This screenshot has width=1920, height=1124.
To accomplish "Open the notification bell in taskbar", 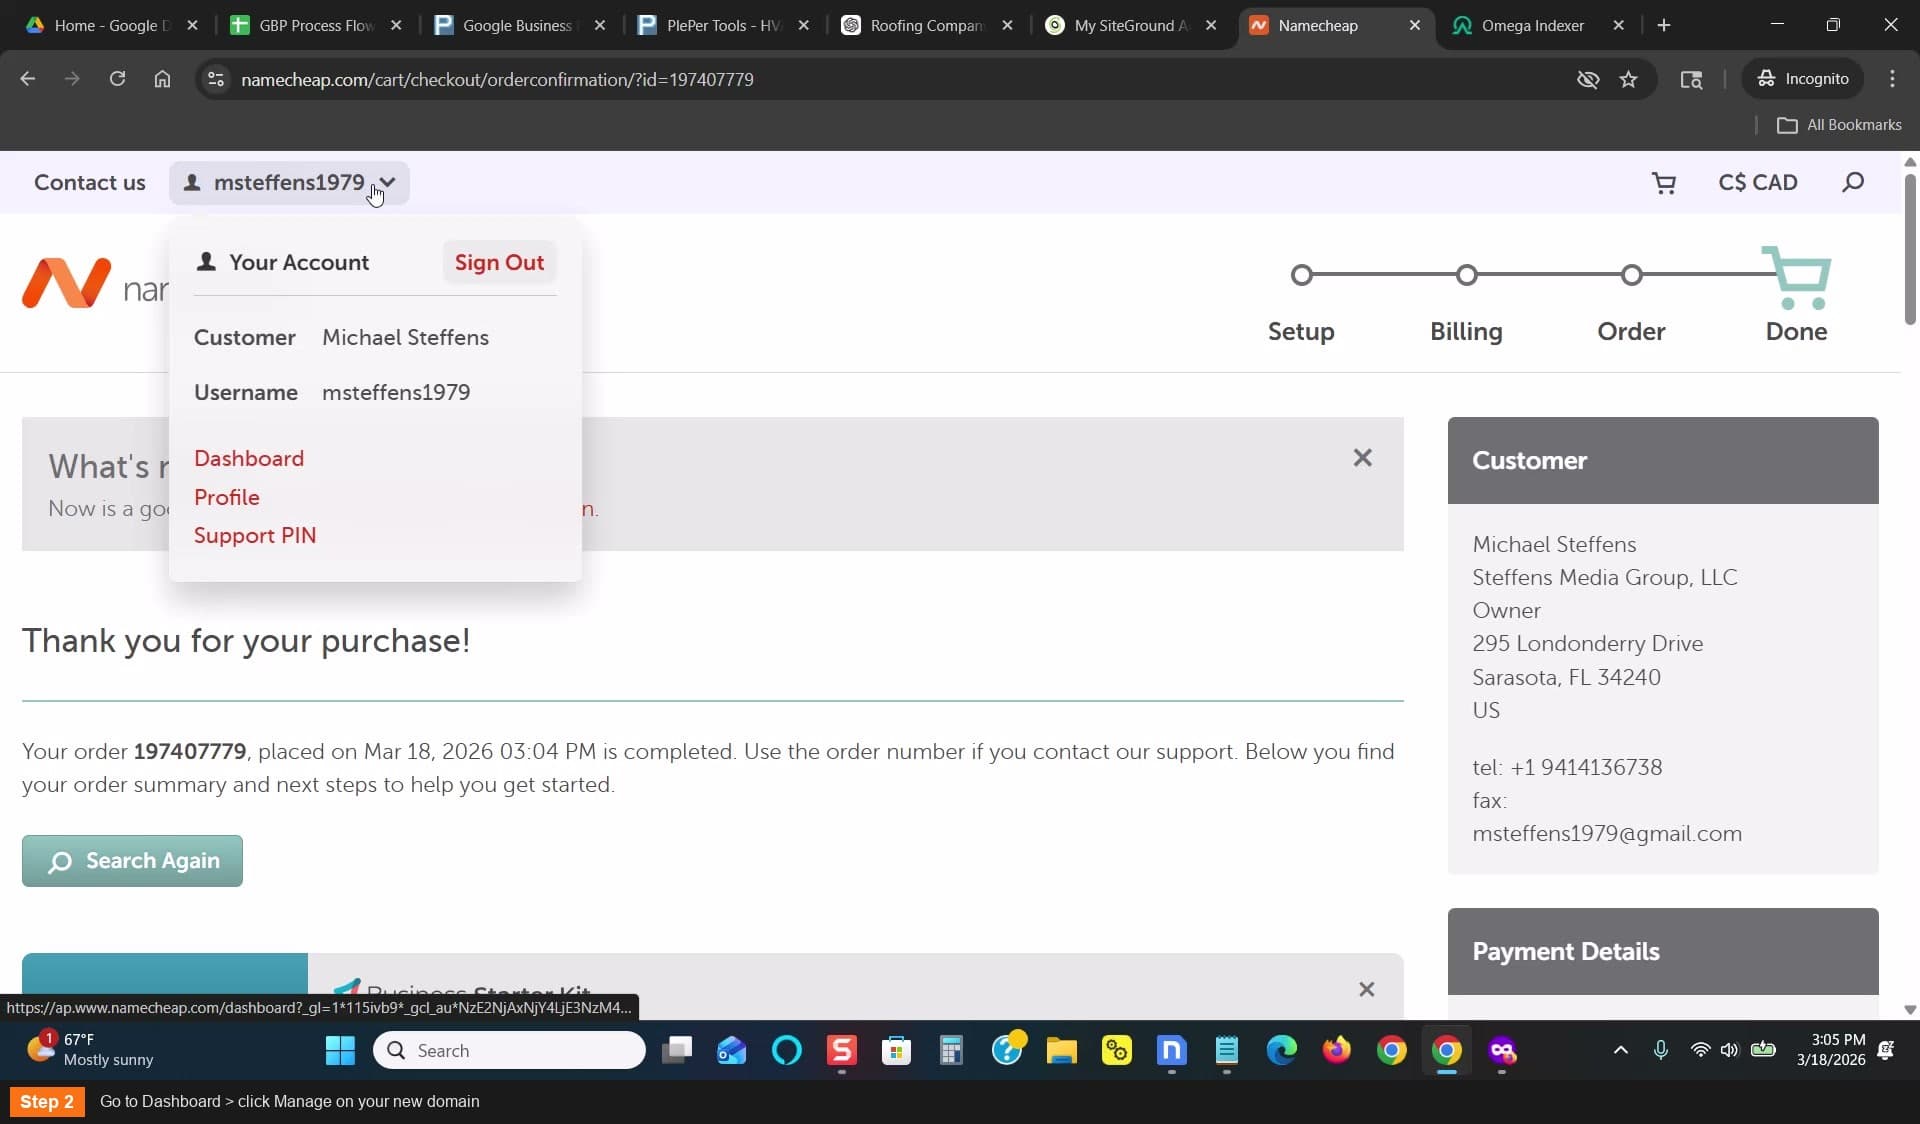I will point(1886,1050).
